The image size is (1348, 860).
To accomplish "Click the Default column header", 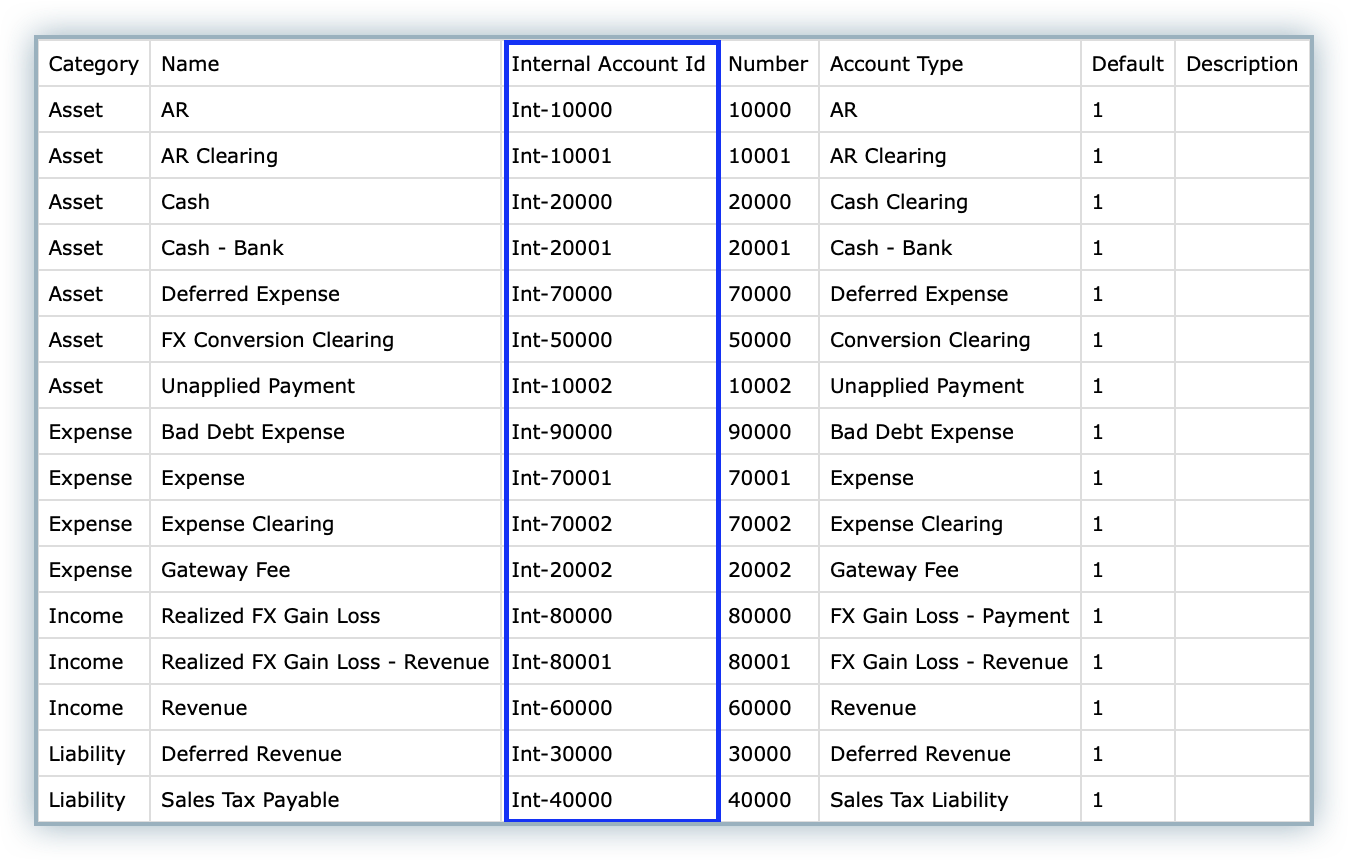I will pyautogui.click(x=1127, y=64).
